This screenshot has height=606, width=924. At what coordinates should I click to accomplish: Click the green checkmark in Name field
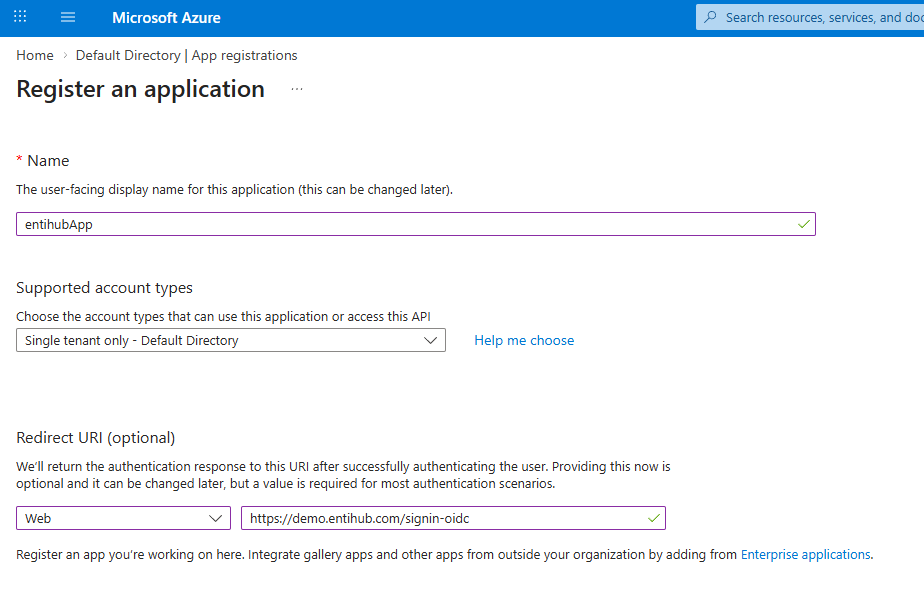[x=803, y=224]
